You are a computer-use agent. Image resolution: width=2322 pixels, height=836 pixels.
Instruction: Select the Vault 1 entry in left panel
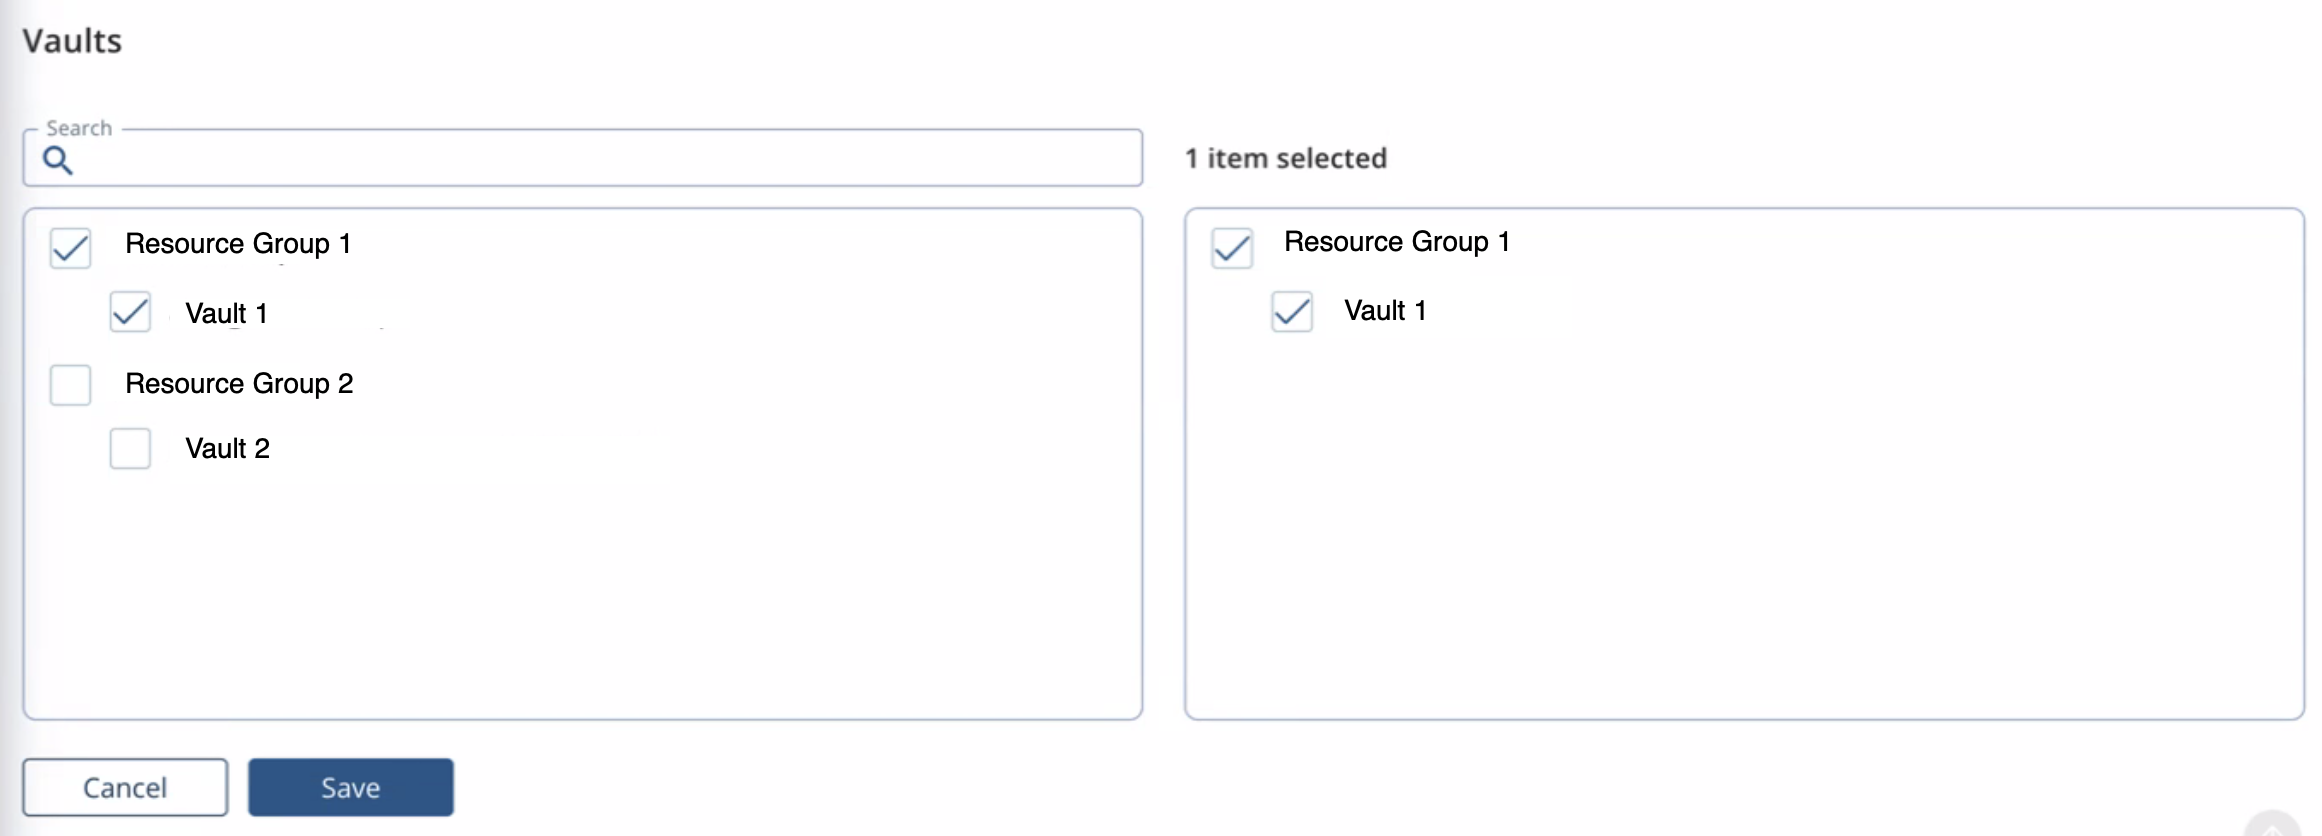(x=227, y=312)
